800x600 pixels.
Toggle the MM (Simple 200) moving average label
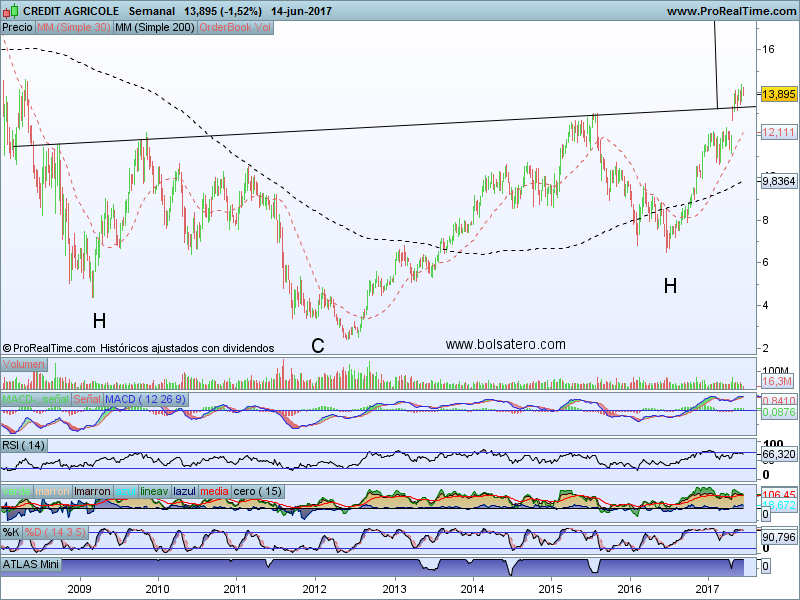(x=155, y=28)
